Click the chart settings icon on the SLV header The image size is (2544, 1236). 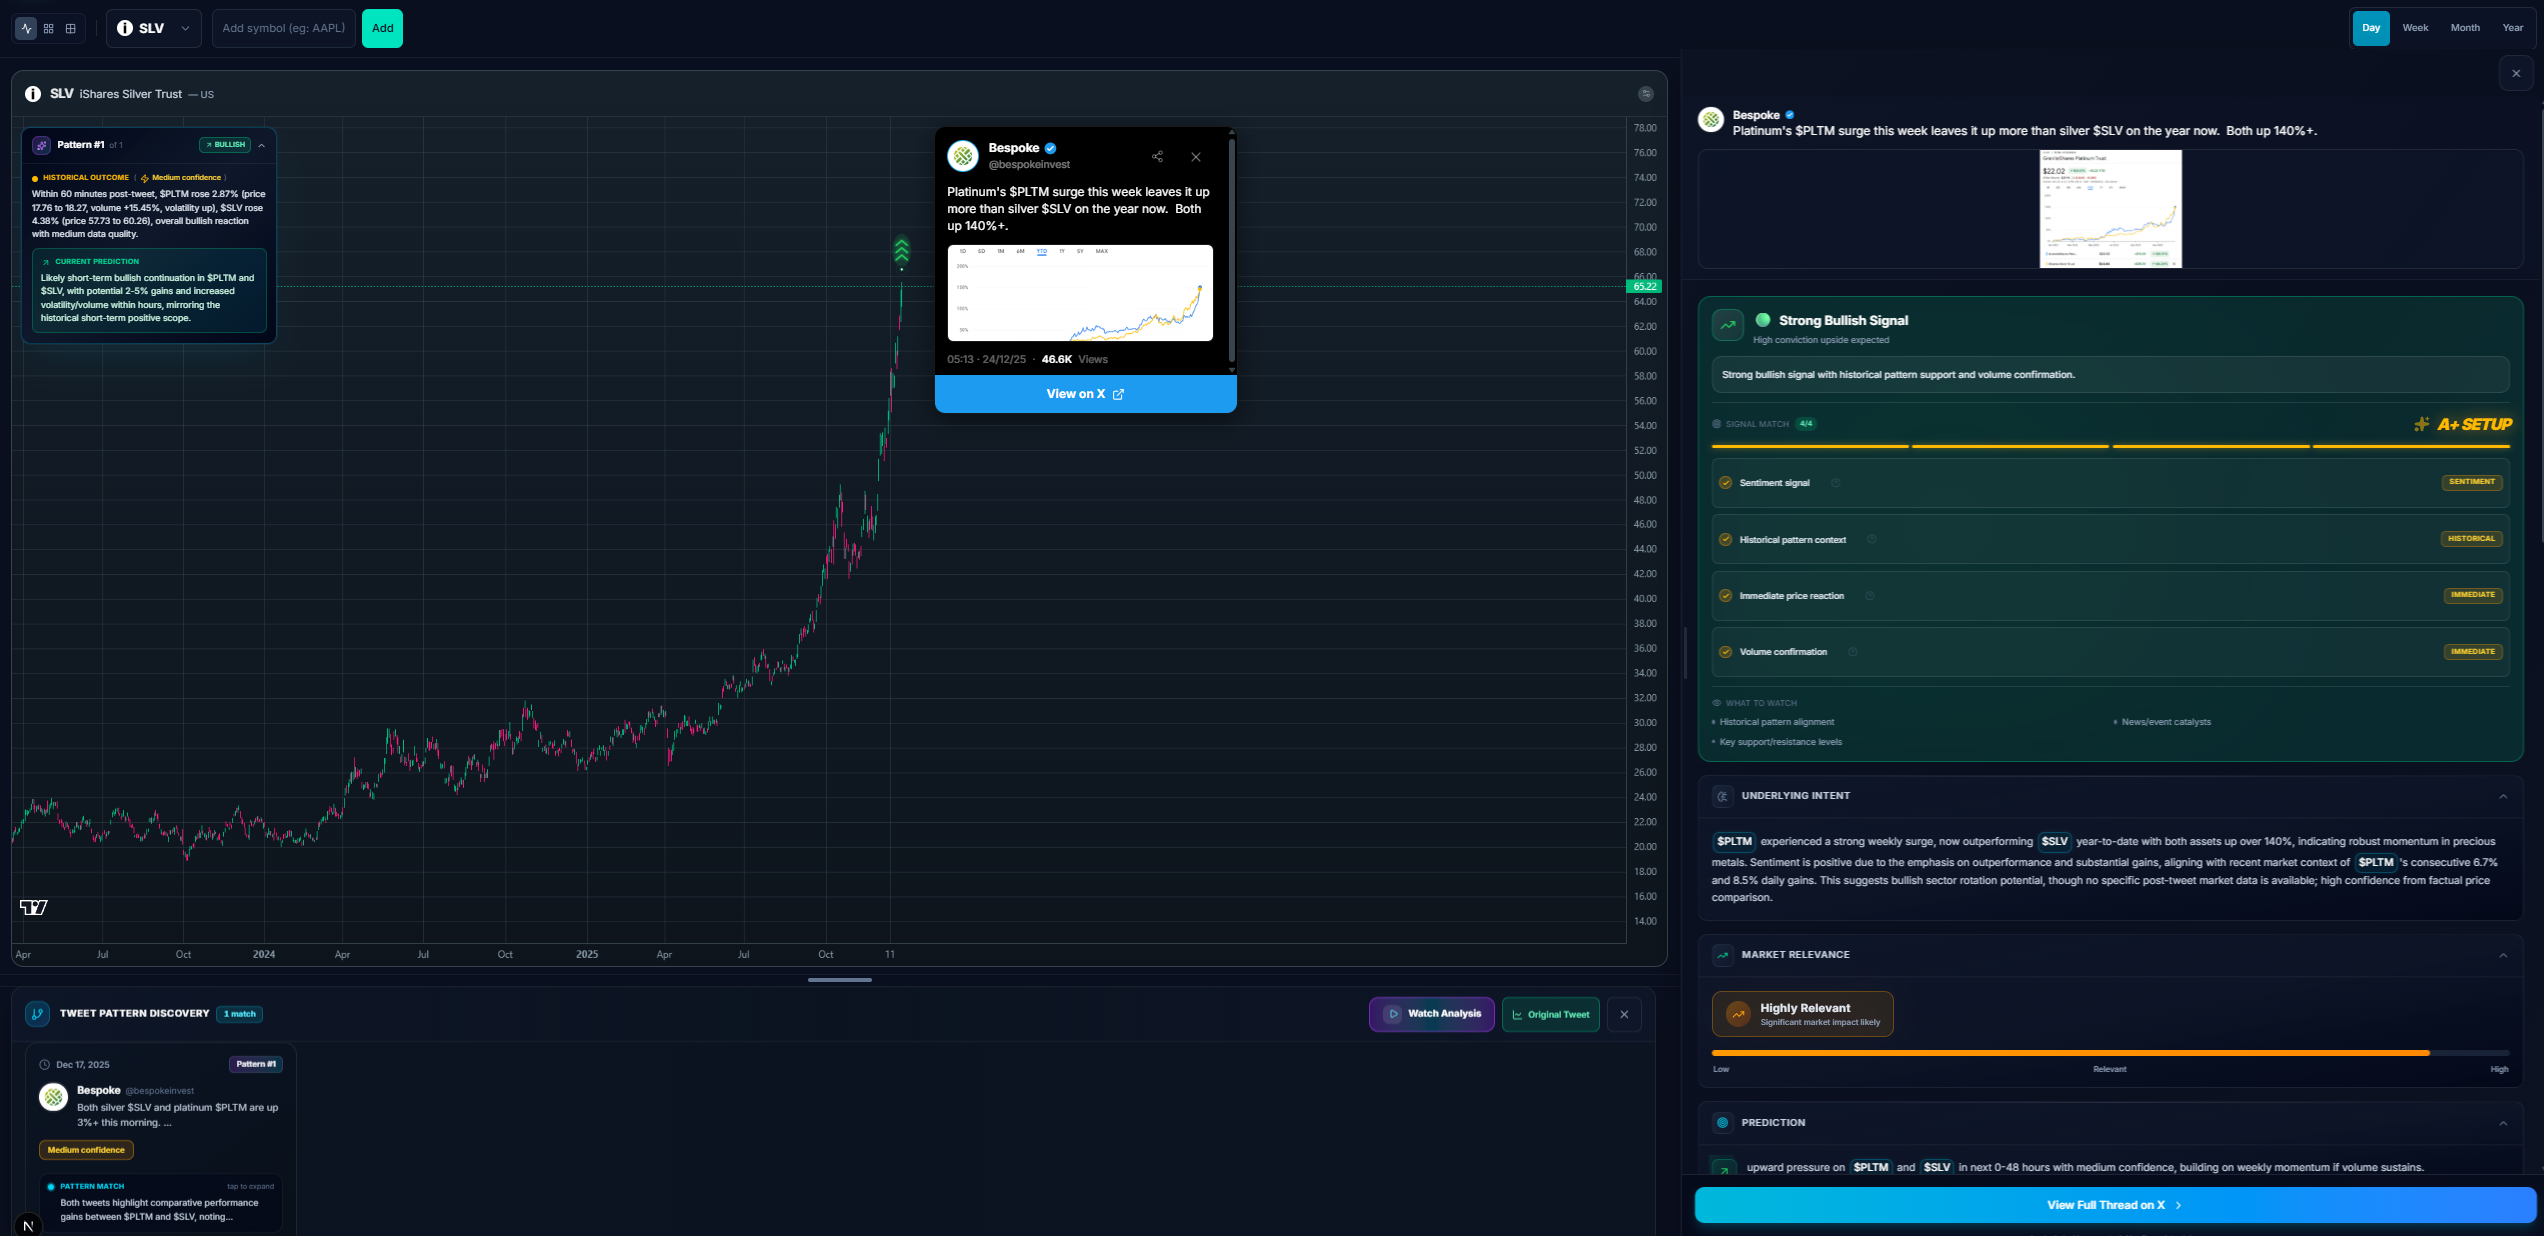click(x=1645, y=94)
